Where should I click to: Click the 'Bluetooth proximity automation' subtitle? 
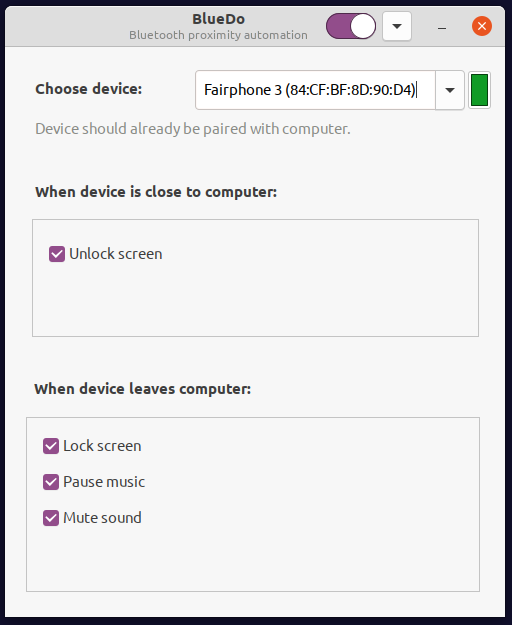point(218,35)
